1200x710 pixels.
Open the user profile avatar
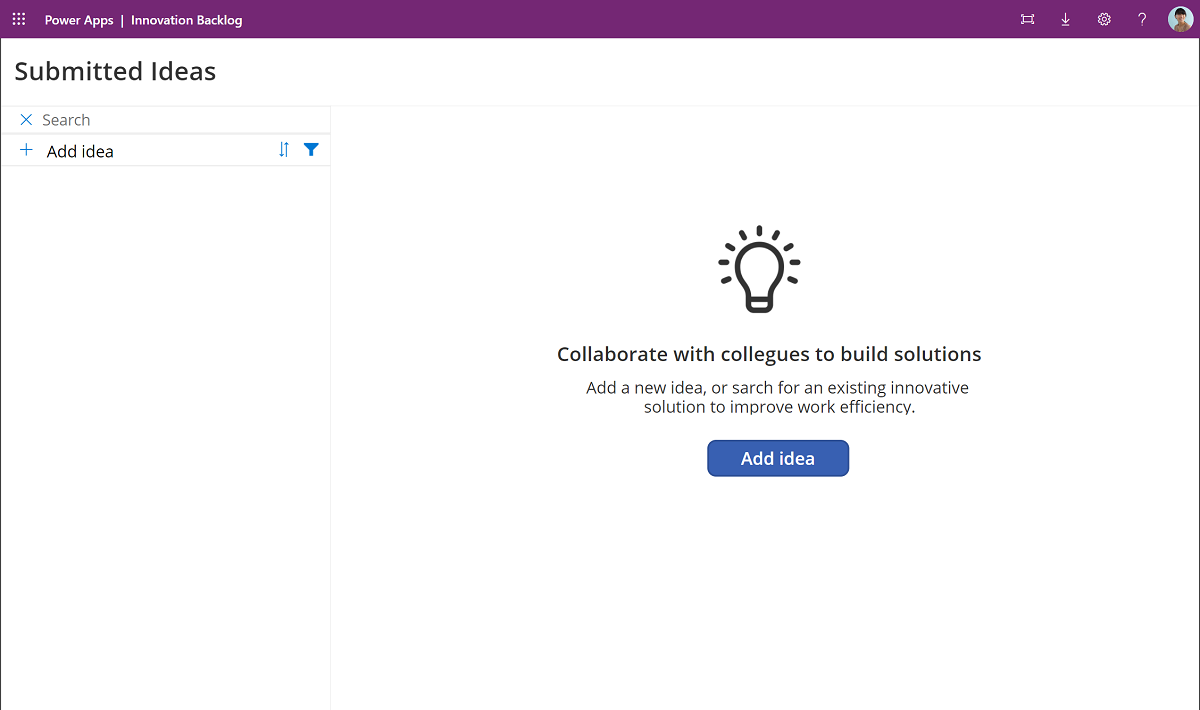pos(1180,19)
